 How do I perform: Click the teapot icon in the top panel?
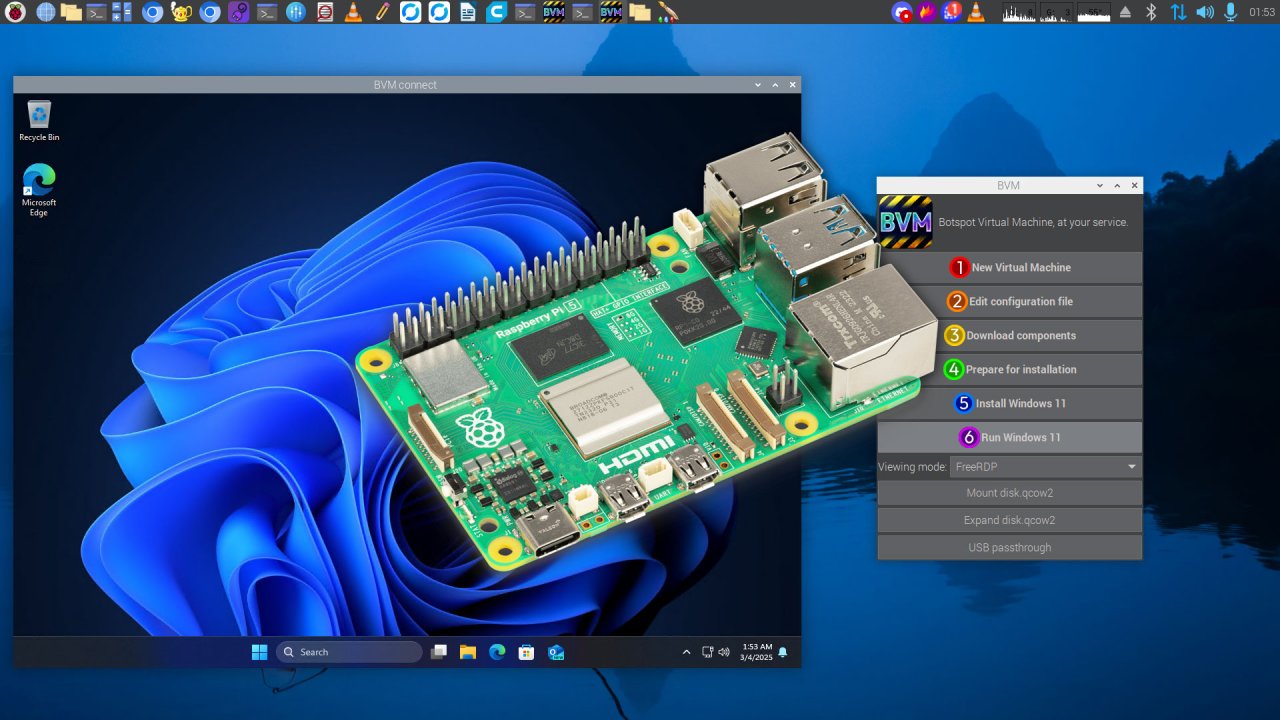[180, 12]
